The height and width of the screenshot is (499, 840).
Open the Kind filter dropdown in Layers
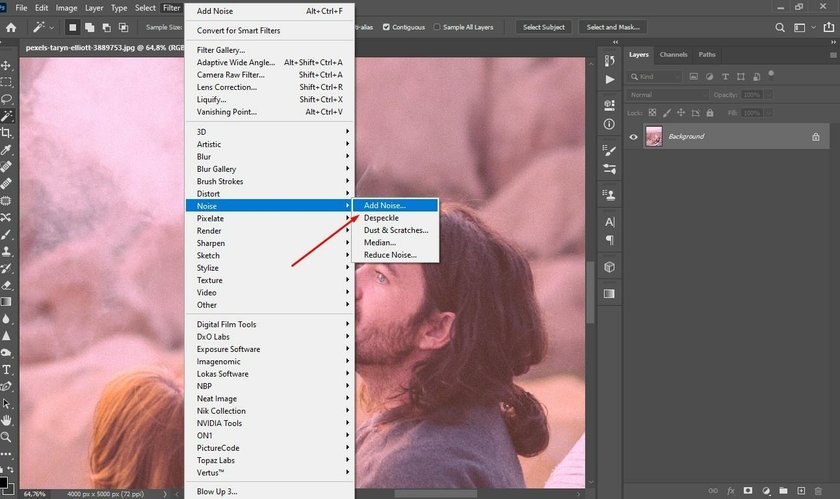(655, 77)
